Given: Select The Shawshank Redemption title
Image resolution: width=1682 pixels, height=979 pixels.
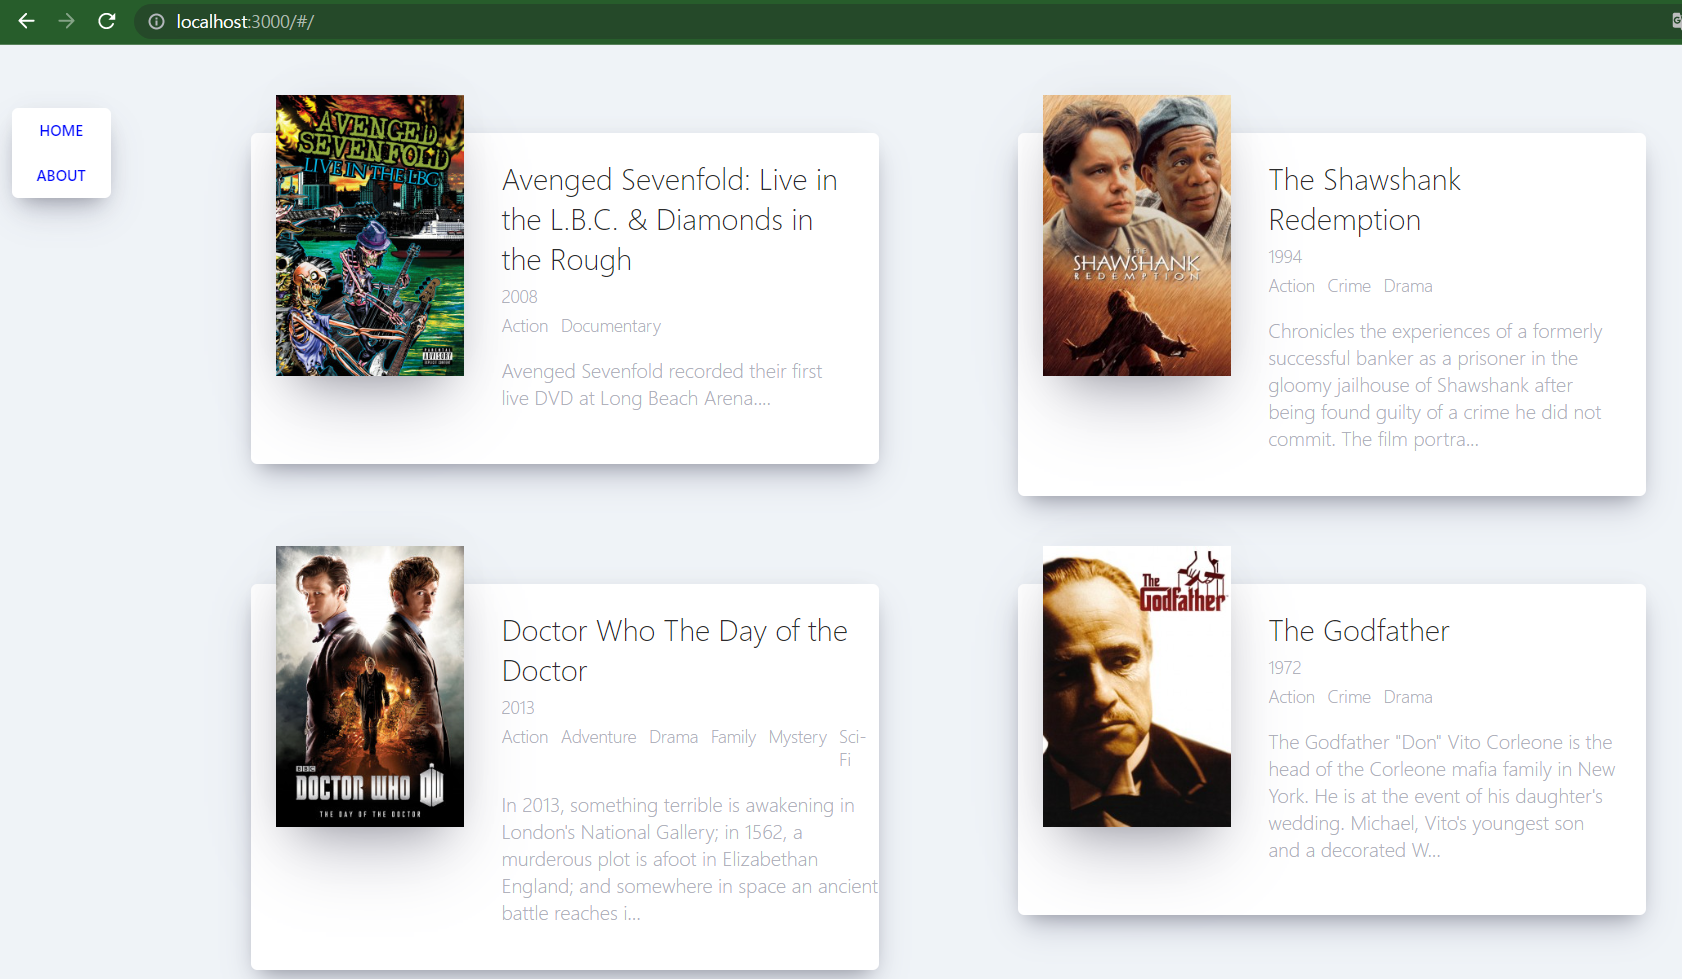Looking at the screenshot, I should pyautogui.click(x=1365, y=200).
